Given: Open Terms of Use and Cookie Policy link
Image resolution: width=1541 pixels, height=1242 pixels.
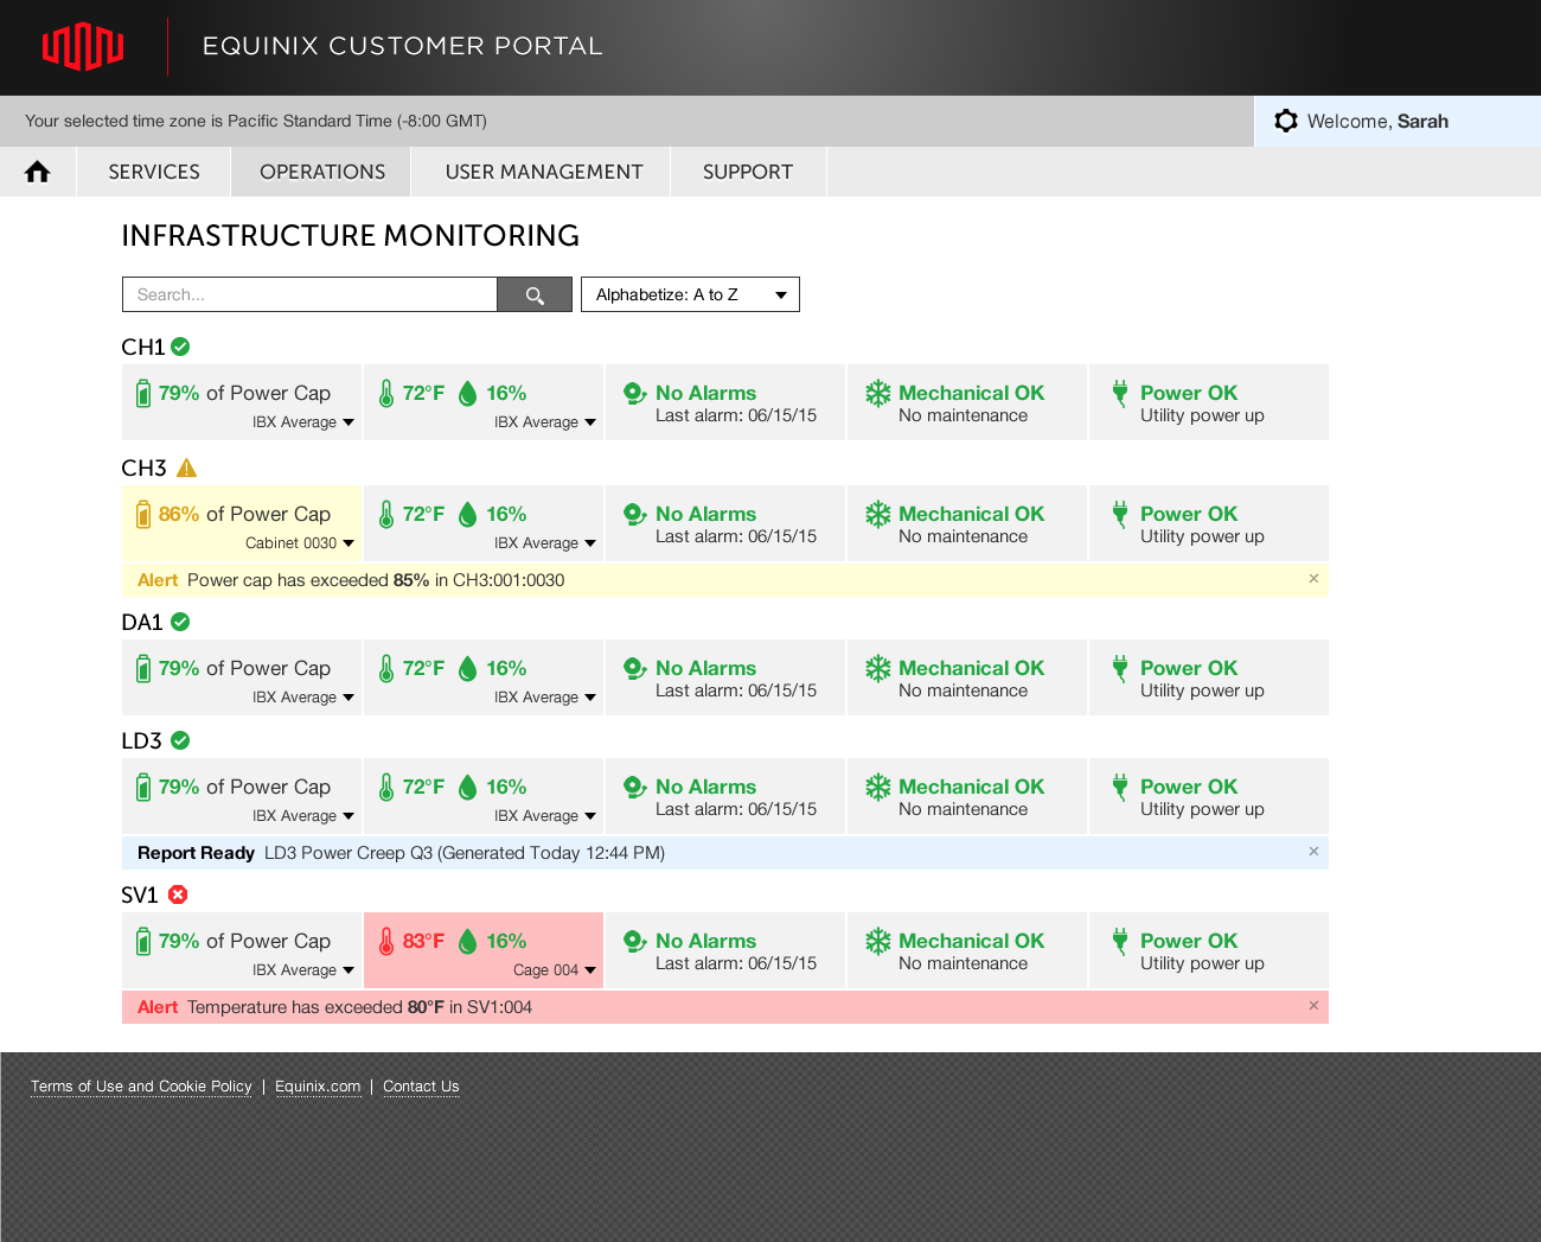Looking at the screenshot, I should click(141, 1087).
